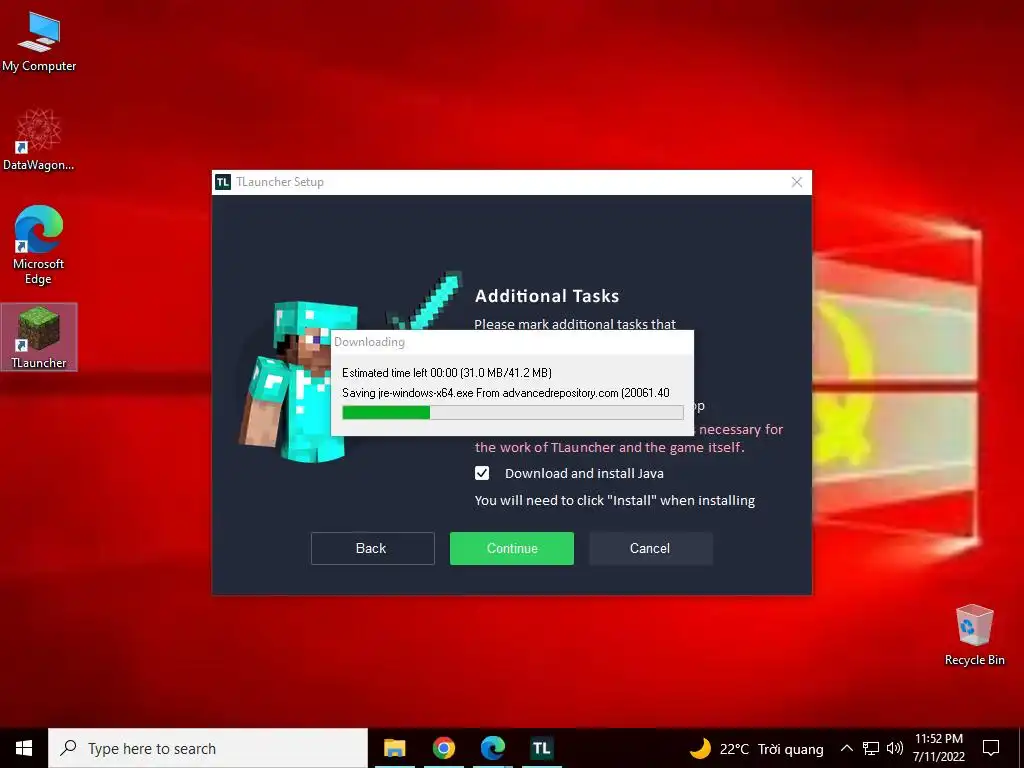Show hidden system tray icons
This screenshot has width=1024, height=768.
(x=846, y=748)
